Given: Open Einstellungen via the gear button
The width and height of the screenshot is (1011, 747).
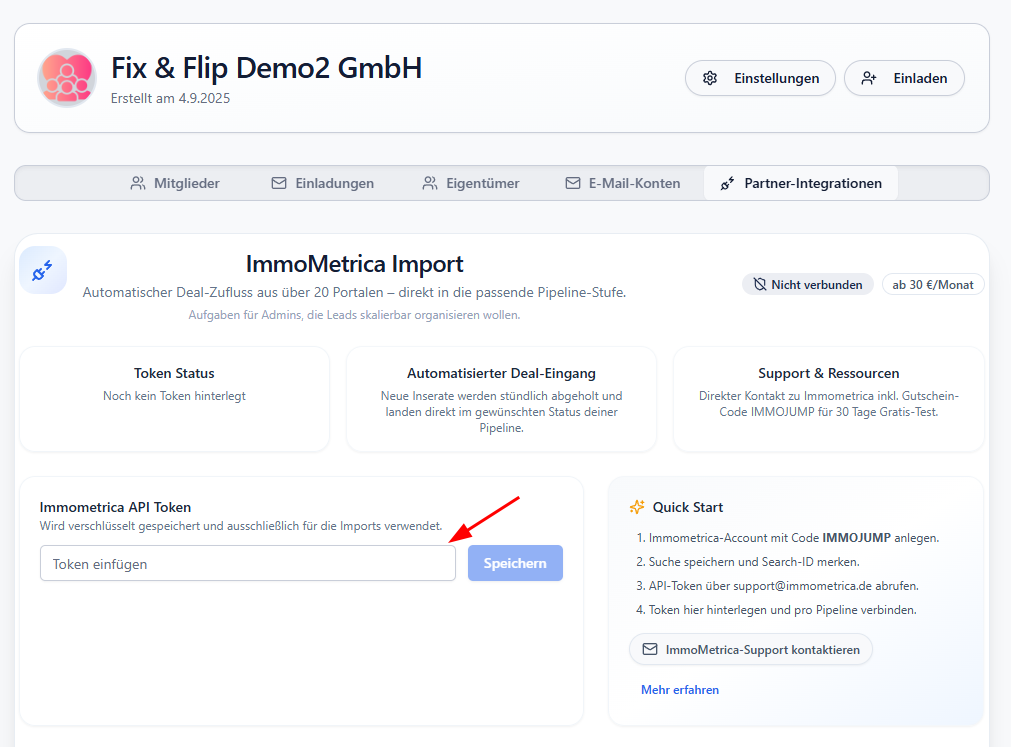Looking at the screenshot, I should point(760,78).
